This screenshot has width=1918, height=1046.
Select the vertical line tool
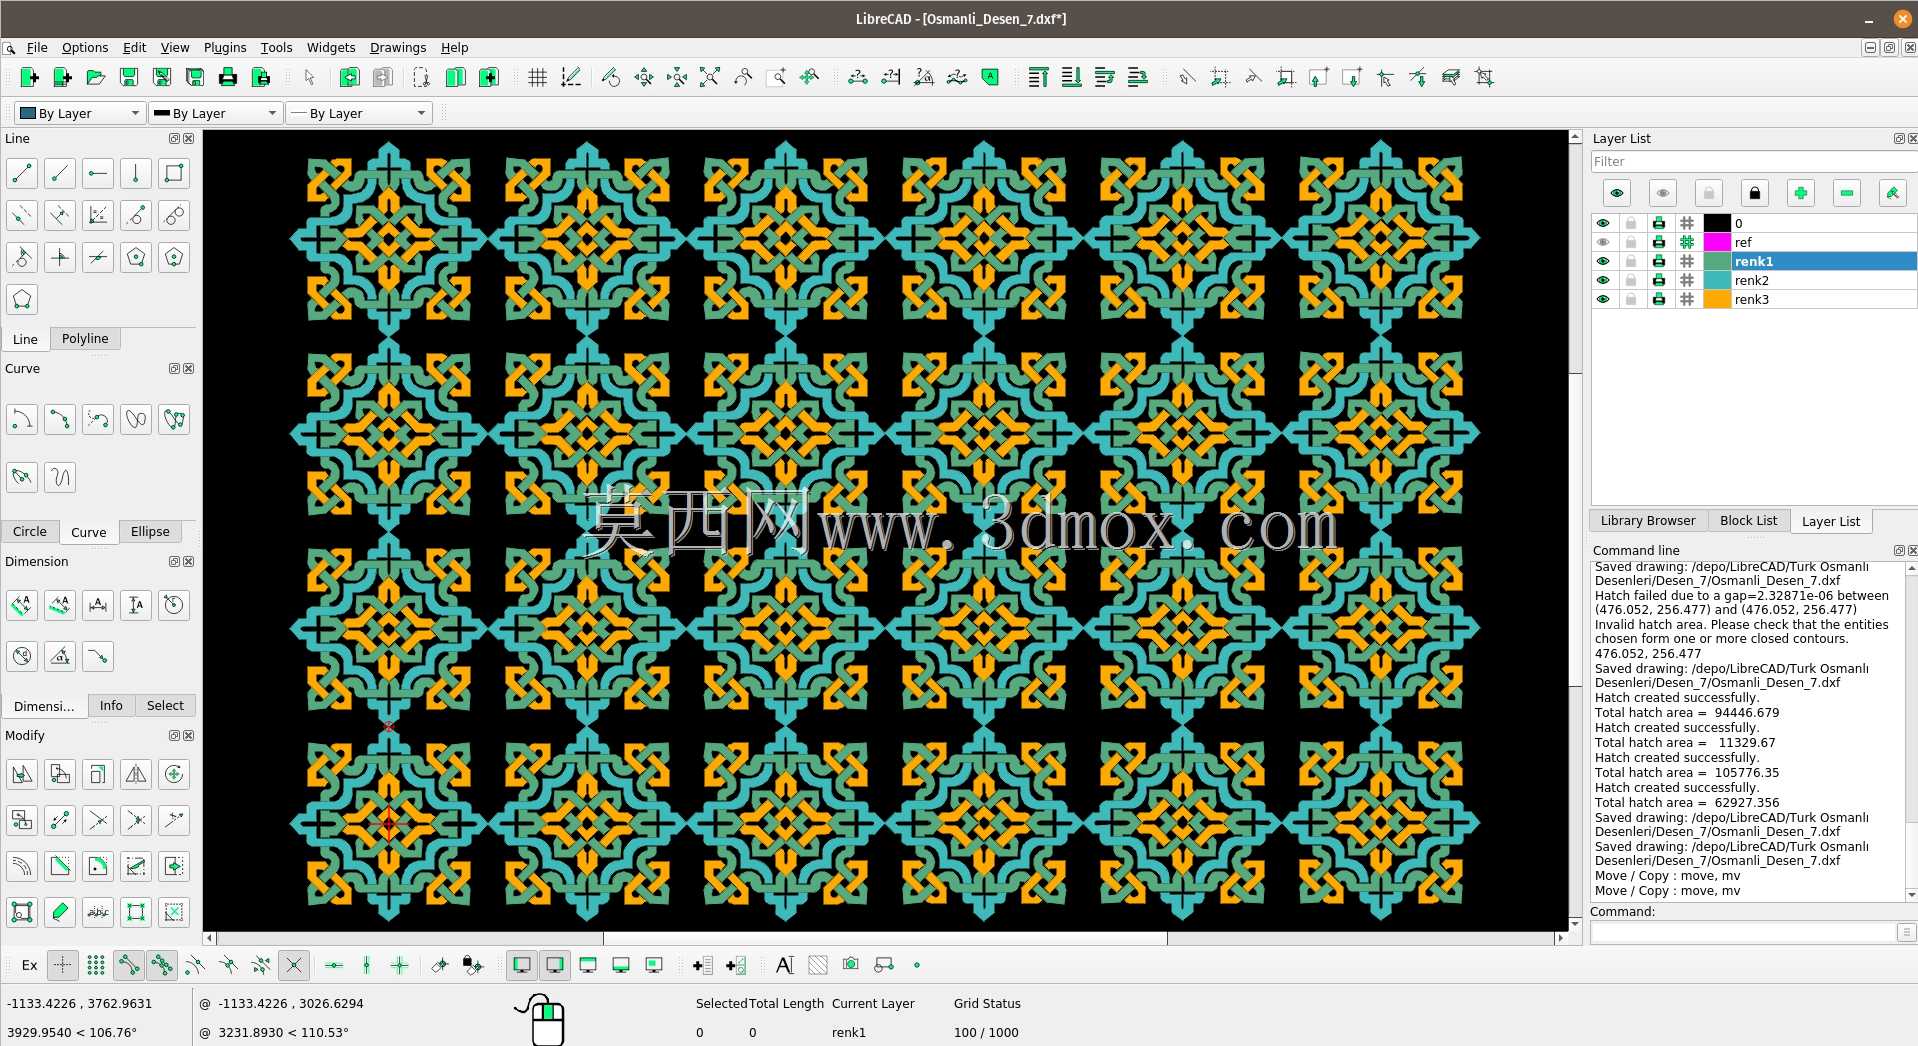[x=136, y=173]
